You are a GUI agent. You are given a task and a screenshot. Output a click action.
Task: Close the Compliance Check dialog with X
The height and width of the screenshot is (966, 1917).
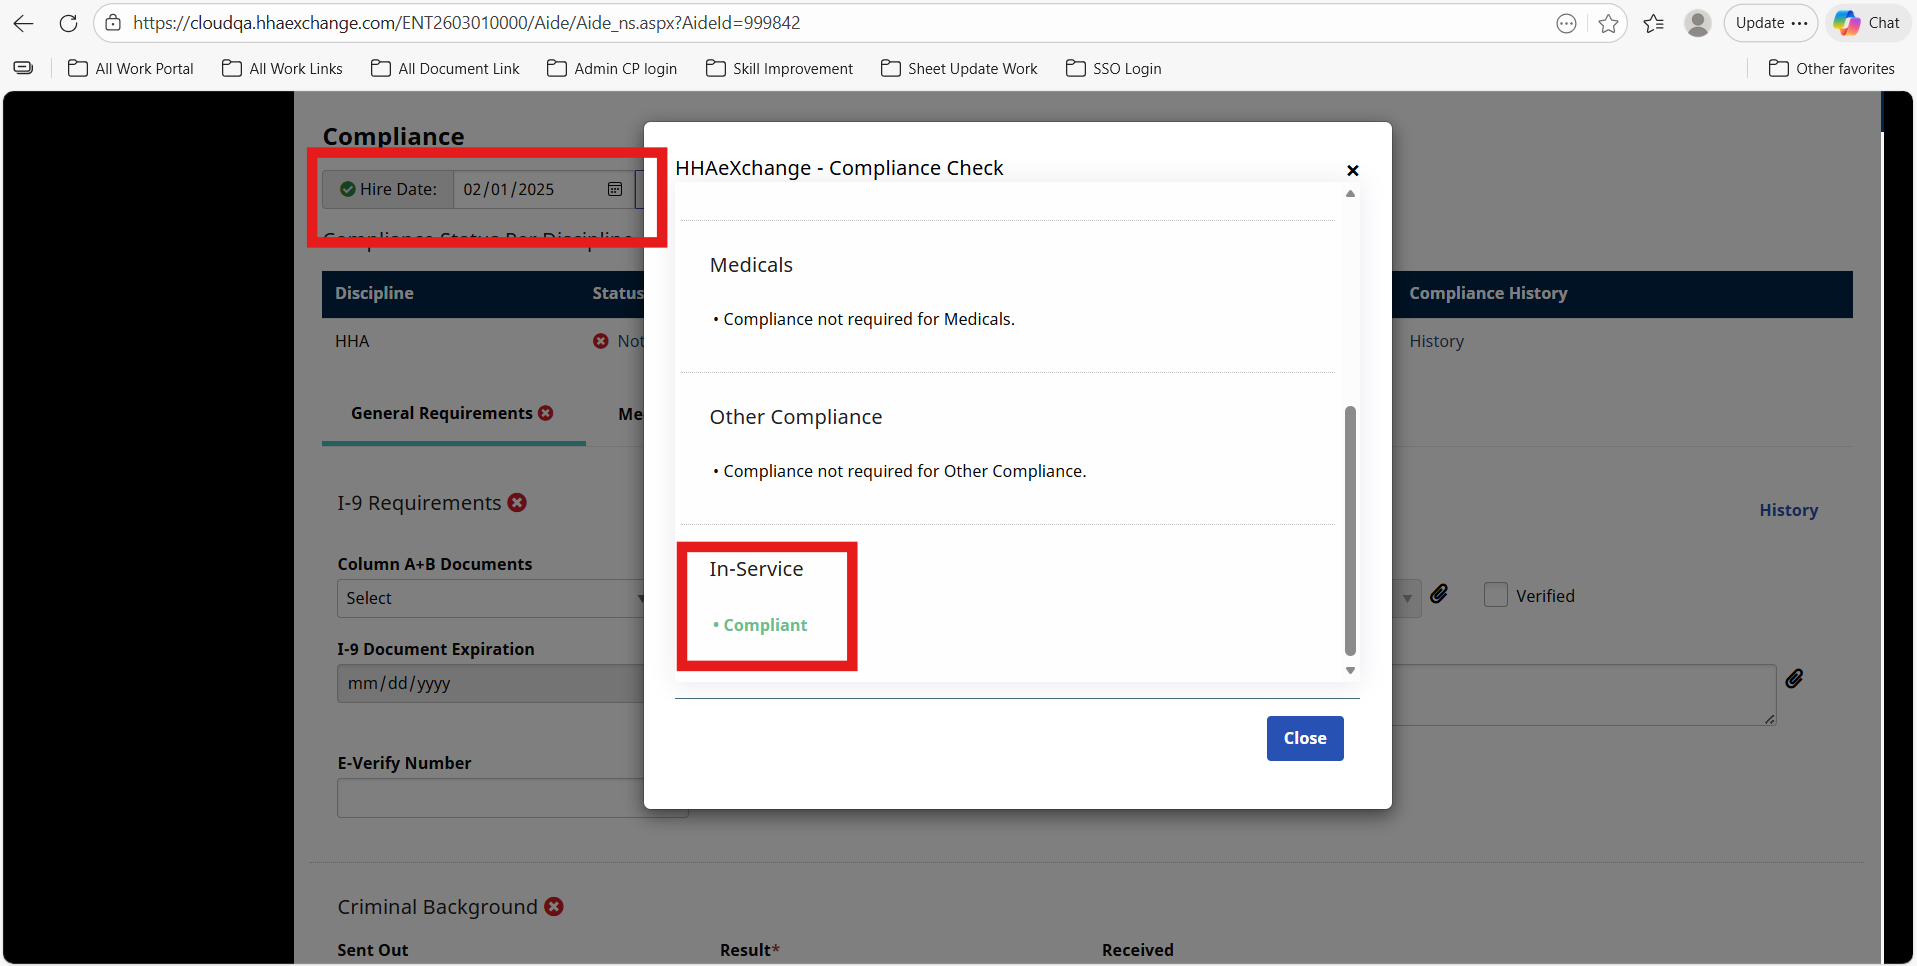coord(1352,171)
